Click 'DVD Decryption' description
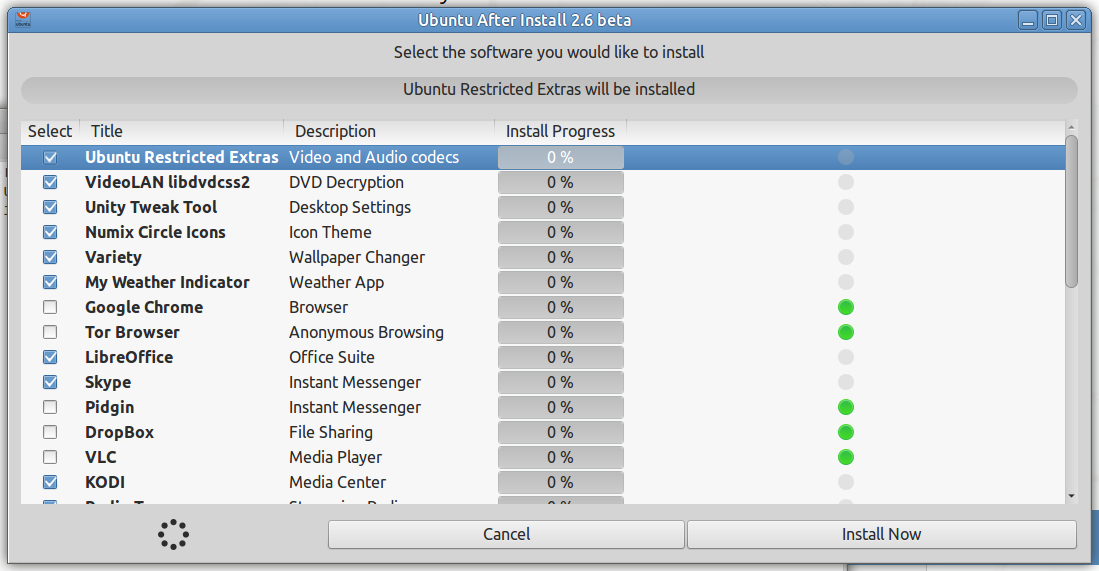 tap(346, 182)
